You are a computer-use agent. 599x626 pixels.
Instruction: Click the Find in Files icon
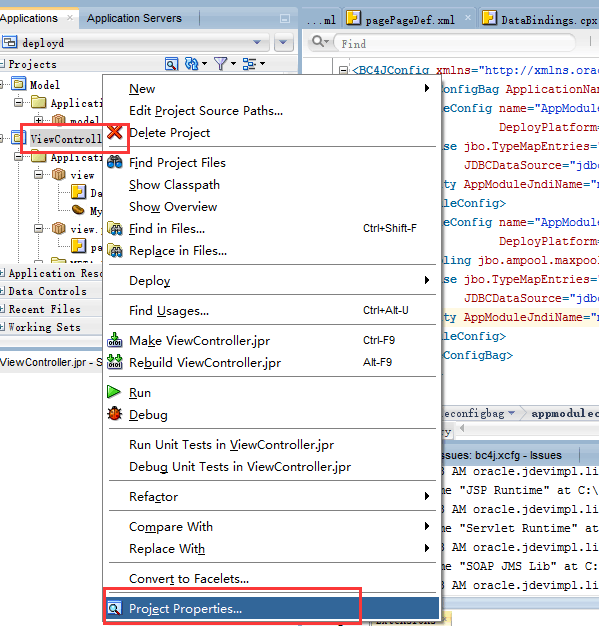click(115, 228)
